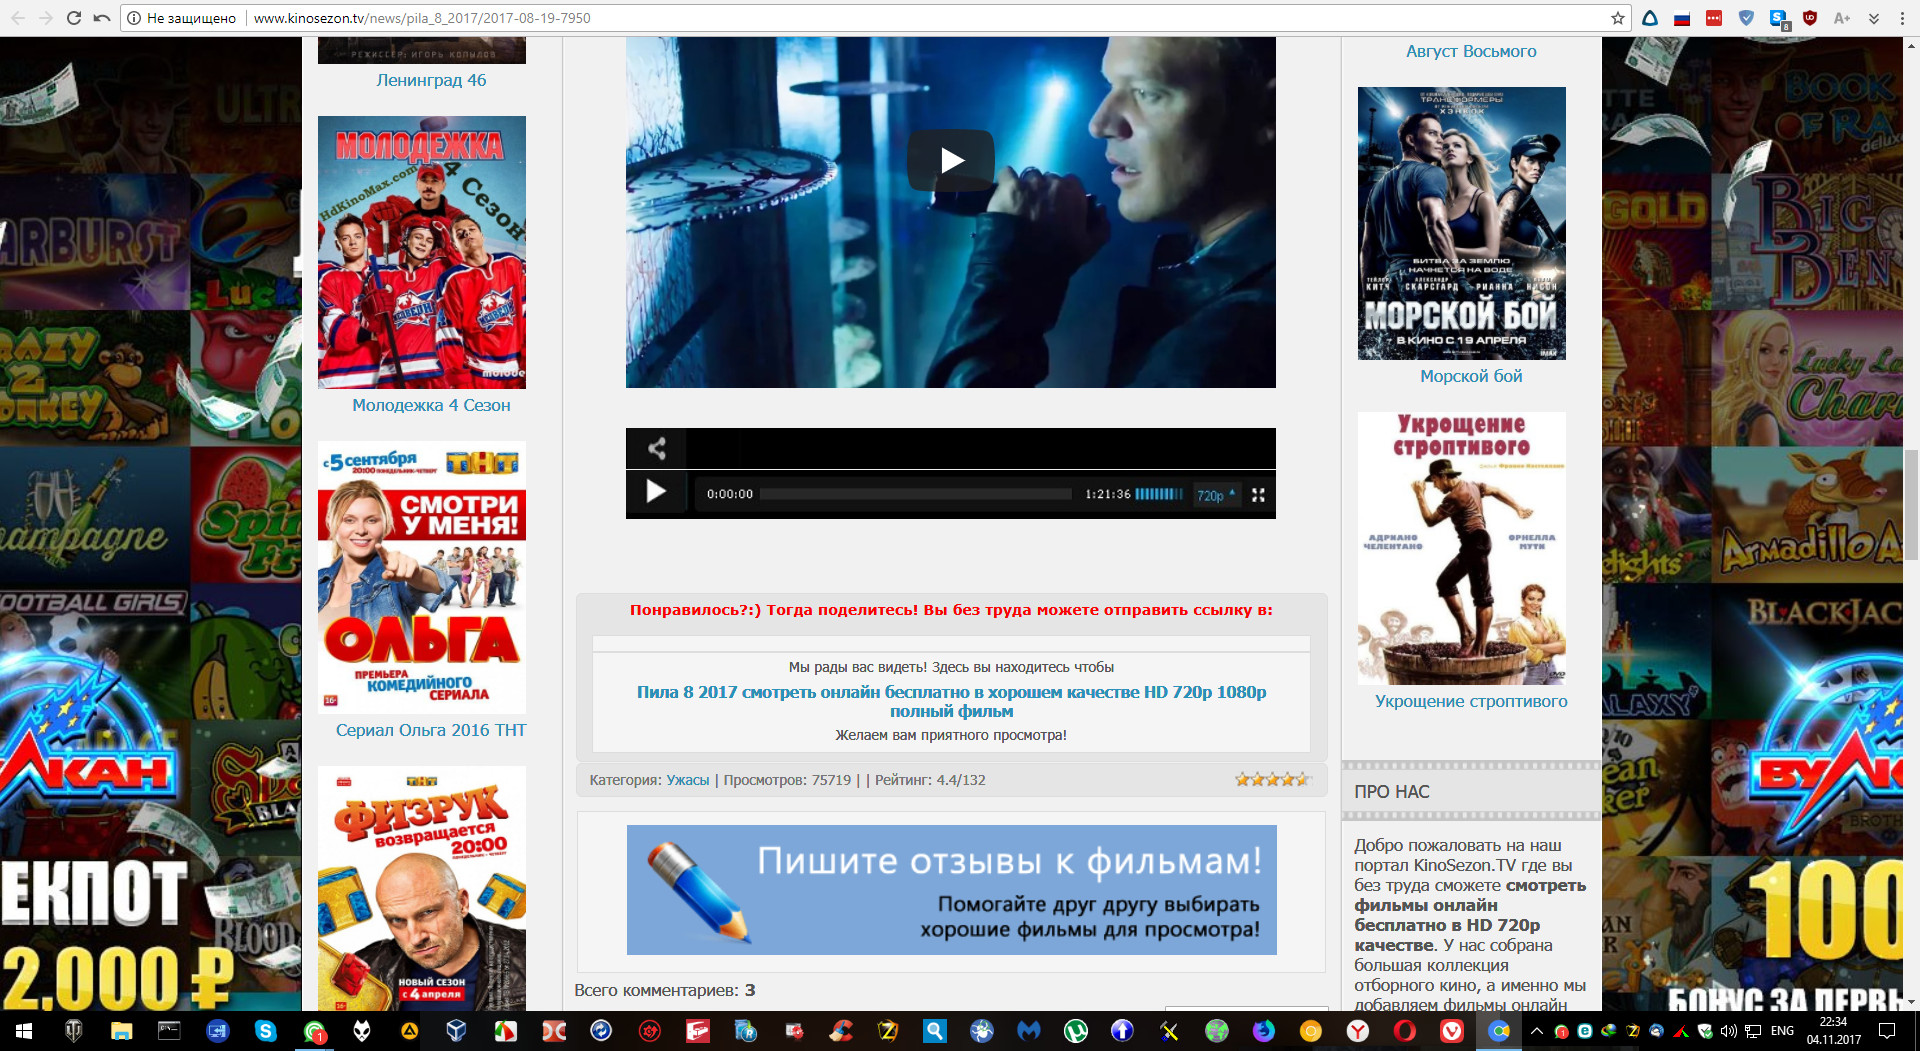The height and width of the screenshot is (1051, 1920).
Task: Open the LastPass red extension icon
Action: tap(1714, 18)
